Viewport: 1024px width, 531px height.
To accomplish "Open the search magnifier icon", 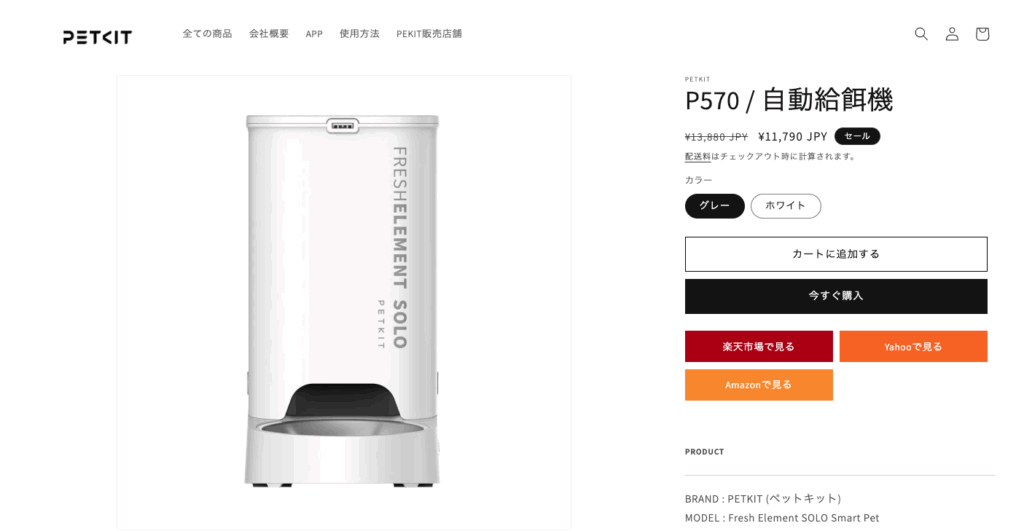I will point(921,34).
